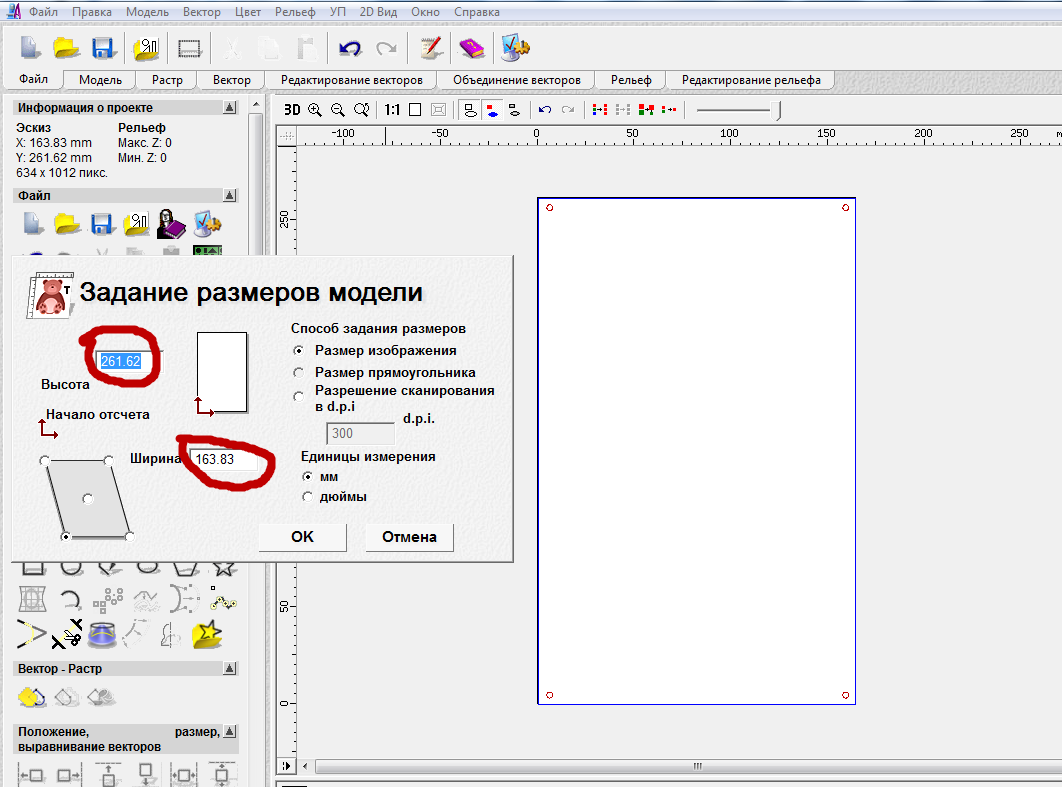Viewport: 1062px width, 787px height.
Task: Collapse Положение, размер, выравнивание векторов section
Action: 230,731
